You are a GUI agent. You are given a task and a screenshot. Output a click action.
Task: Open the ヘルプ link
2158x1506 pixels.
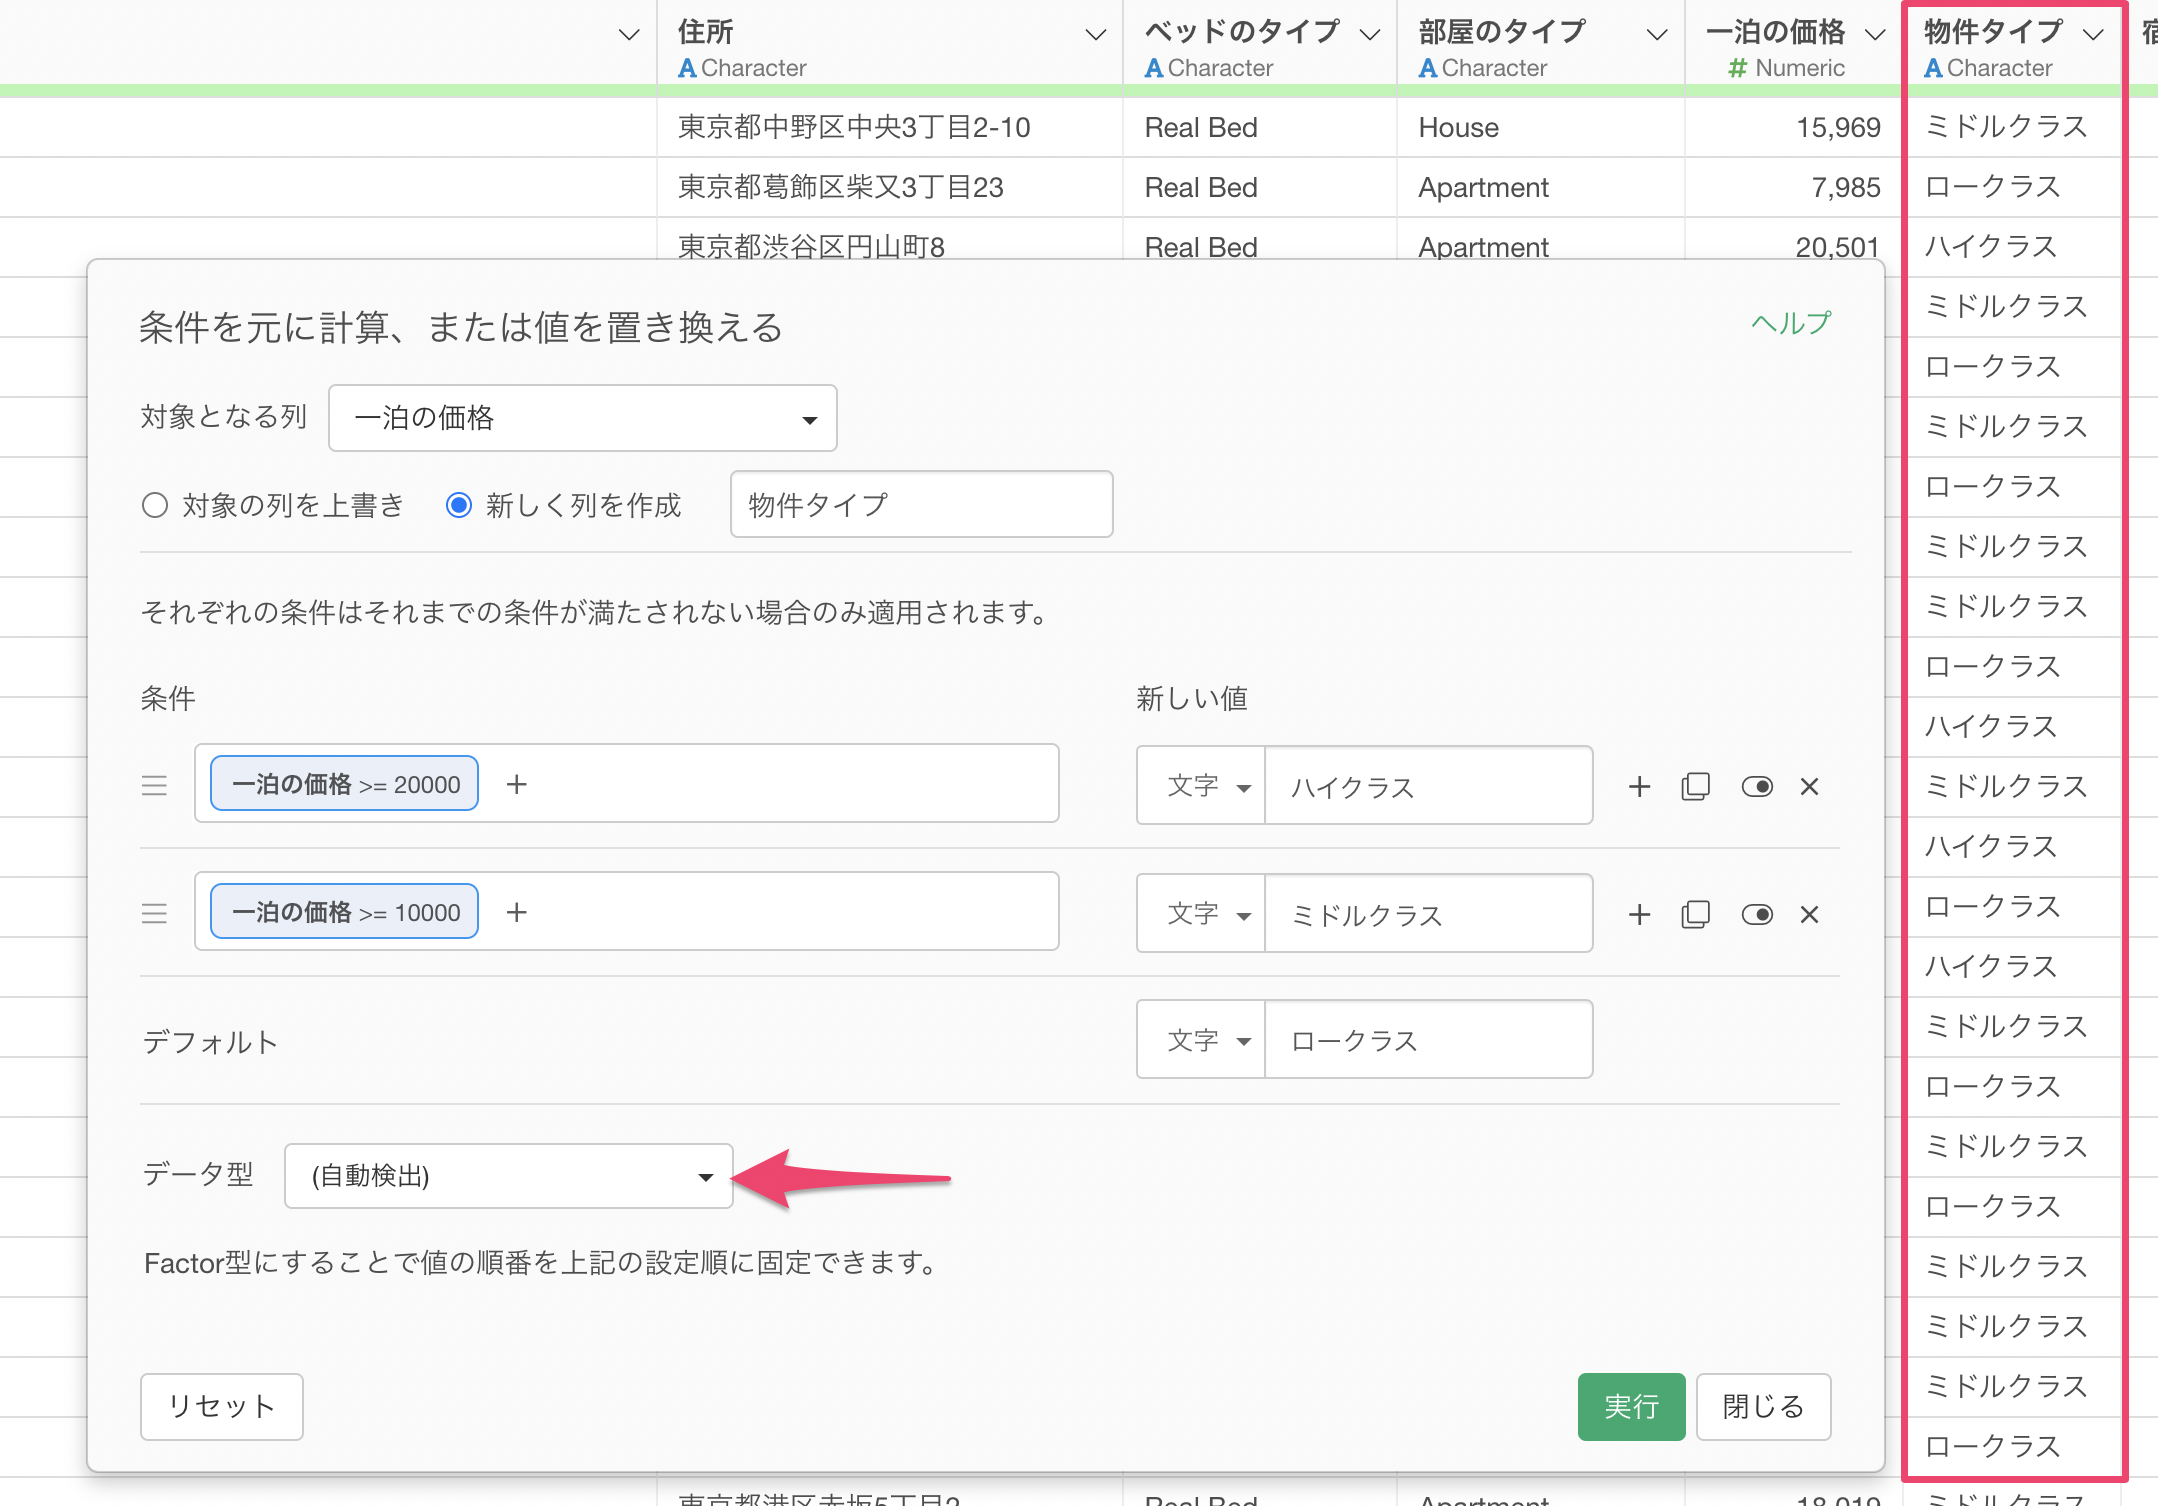[x=1790, y=323]
